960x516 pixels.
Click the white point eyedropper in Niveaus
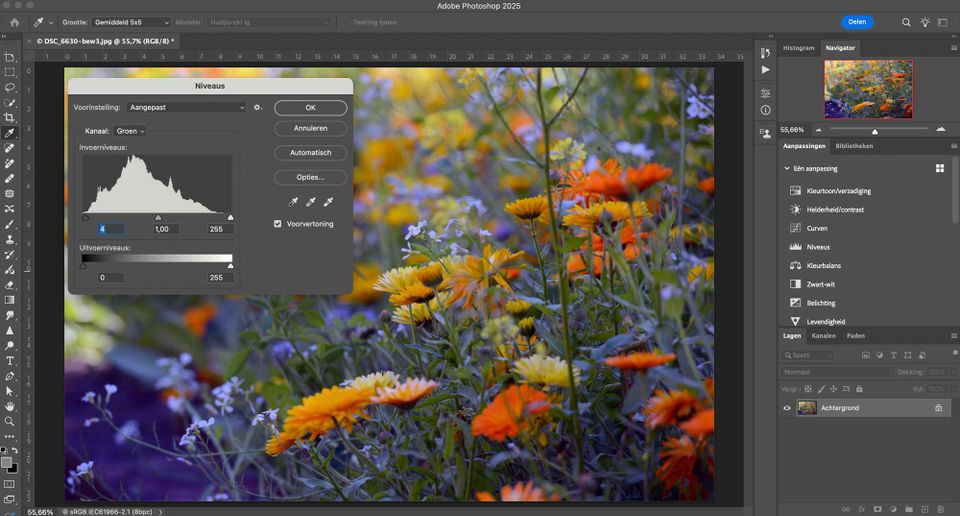[x=327, y=201]
